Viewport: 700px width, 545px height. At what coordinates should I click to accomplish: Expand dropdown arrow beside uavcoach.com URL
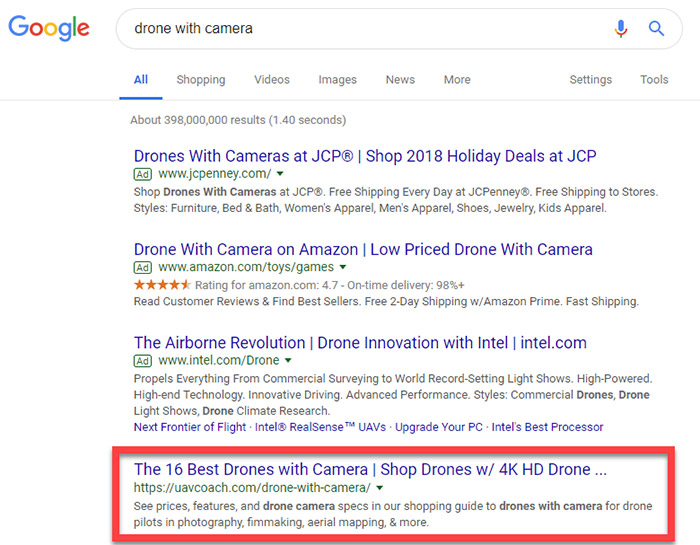pos(379,488)
